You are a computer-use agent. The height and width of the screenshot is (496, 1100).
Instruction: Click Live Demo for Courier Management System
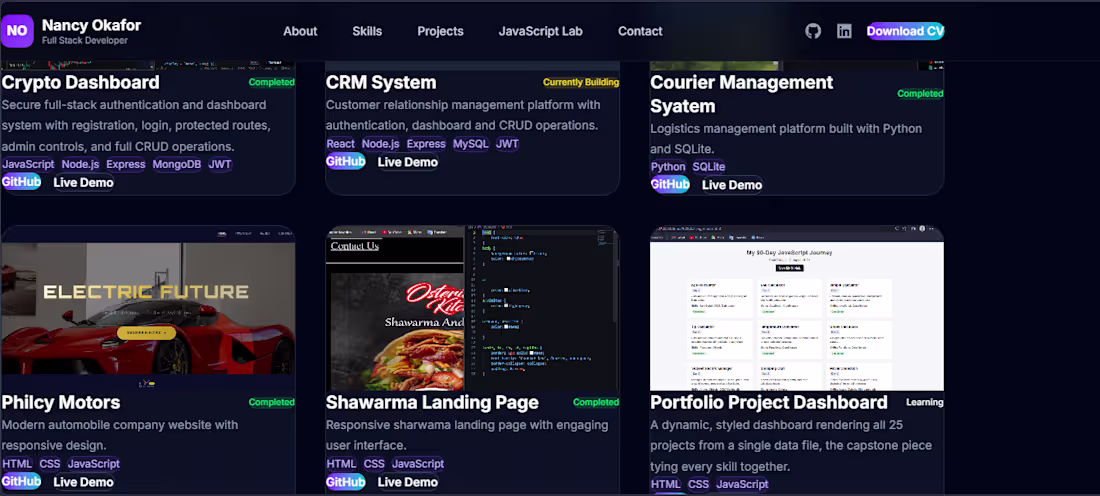tap(732, 185)
